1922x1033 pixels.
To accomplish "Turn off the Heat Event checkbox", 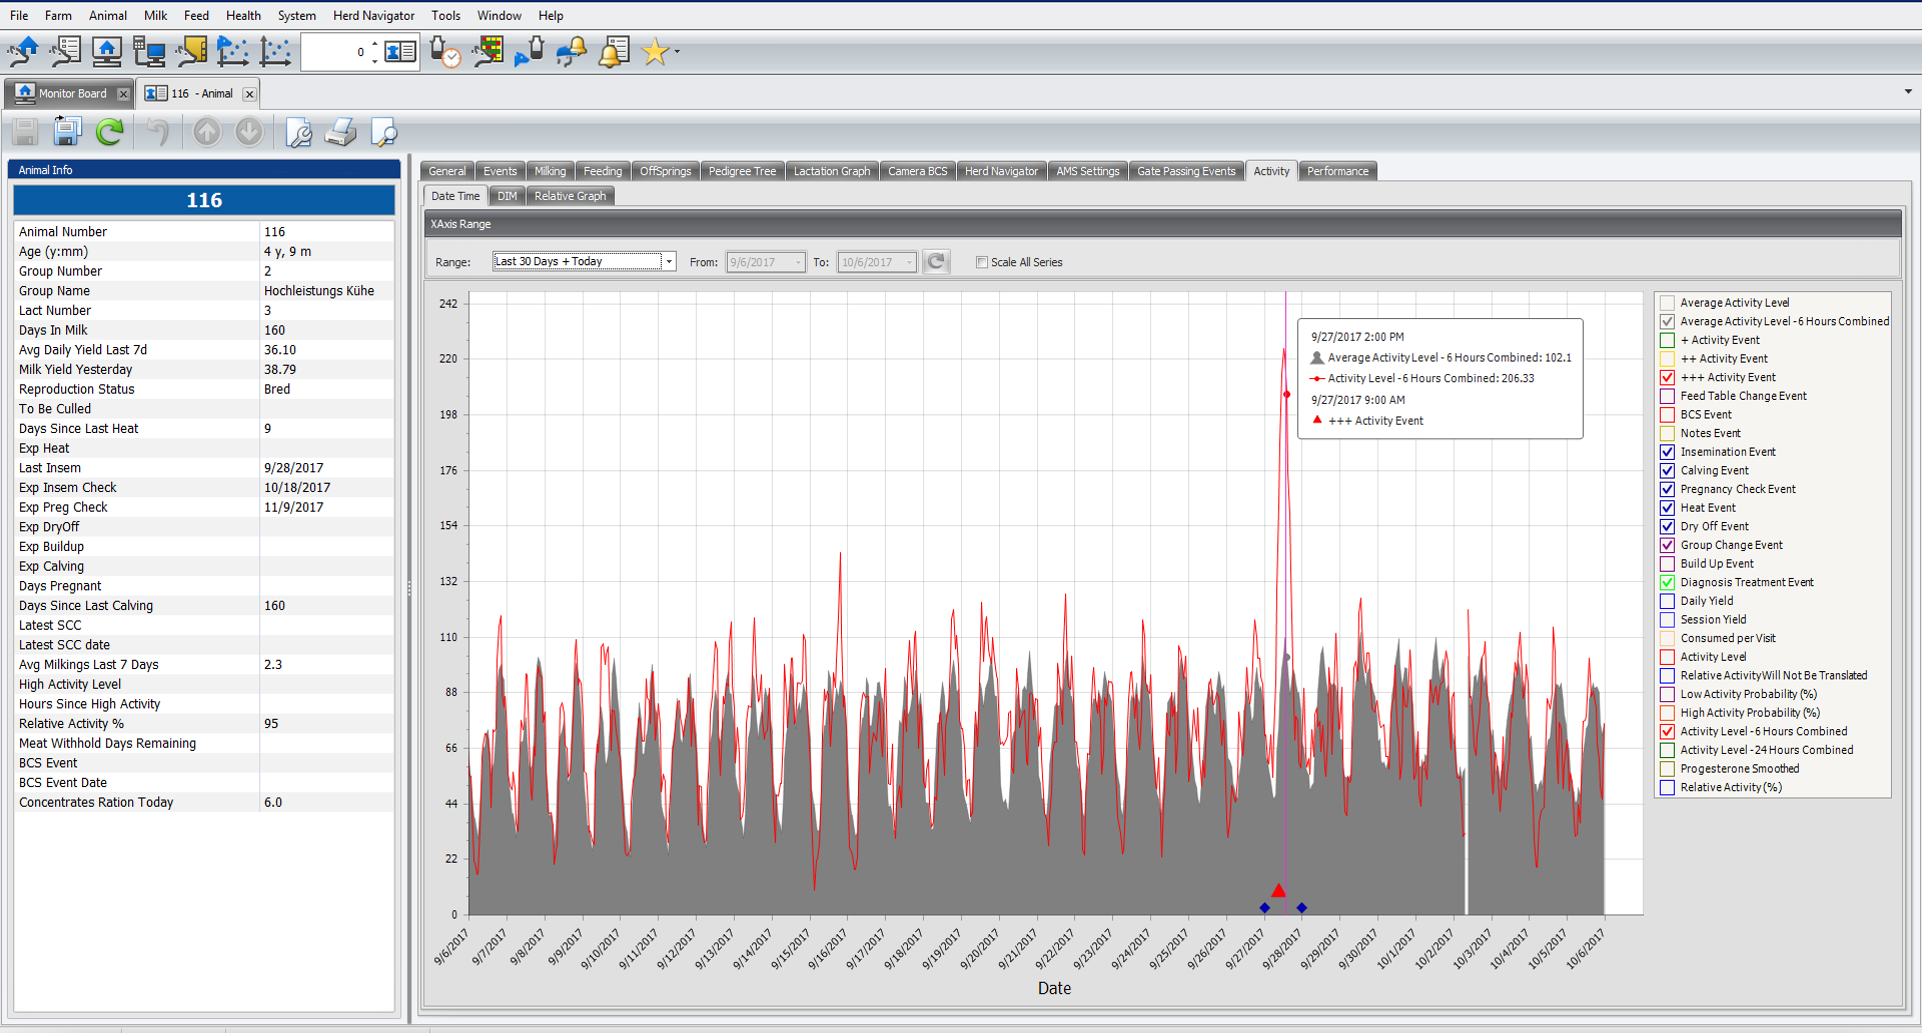I will tap(1667, 508).
